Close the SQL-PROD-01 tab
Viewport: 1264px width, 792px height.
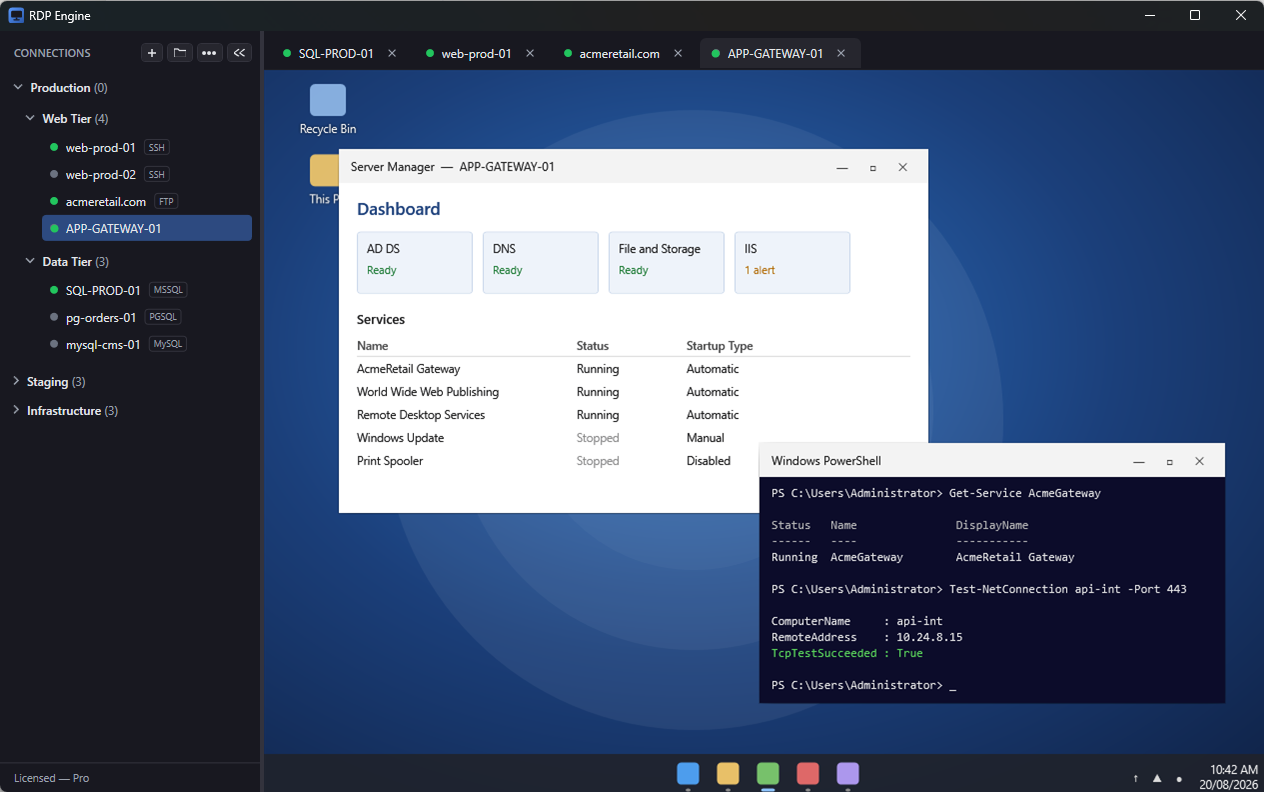(x=392, y=53)
